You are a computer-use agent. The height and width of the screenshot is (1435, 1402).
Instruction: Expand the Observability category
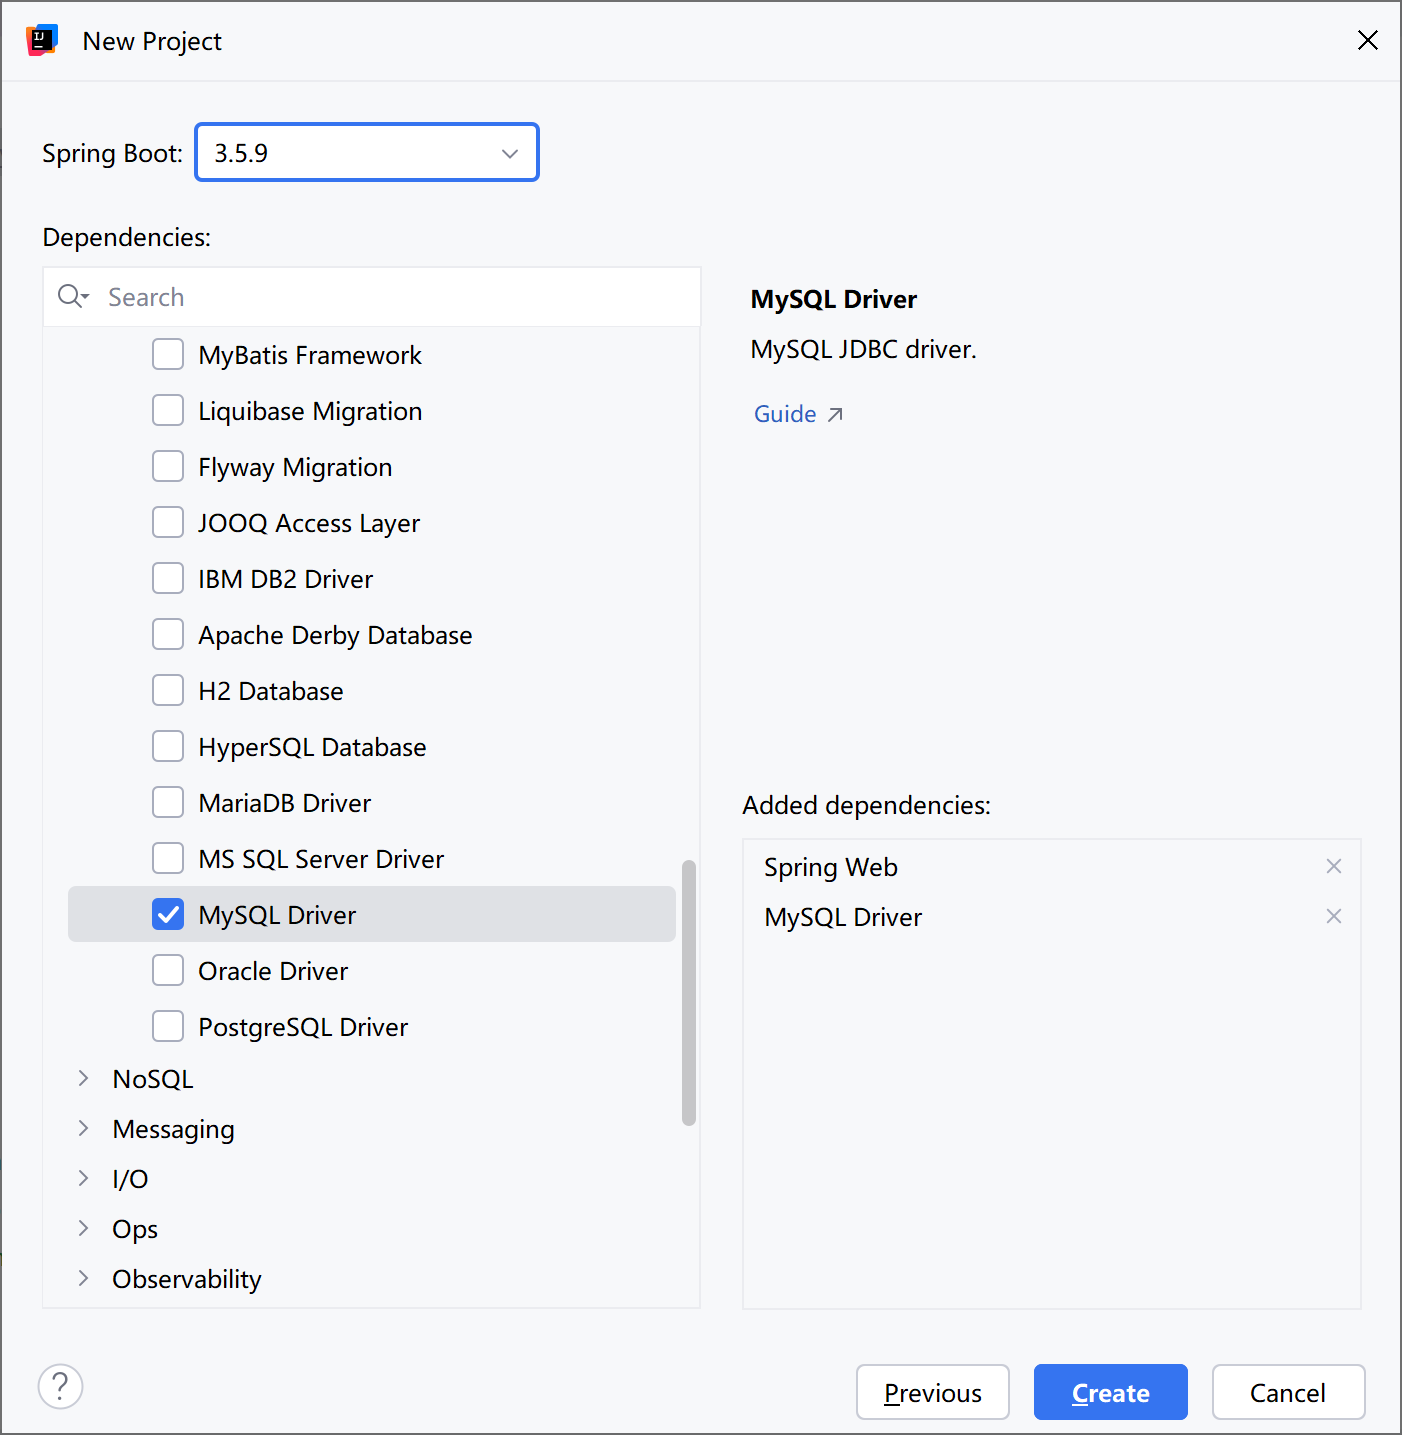pos(84,1278)
